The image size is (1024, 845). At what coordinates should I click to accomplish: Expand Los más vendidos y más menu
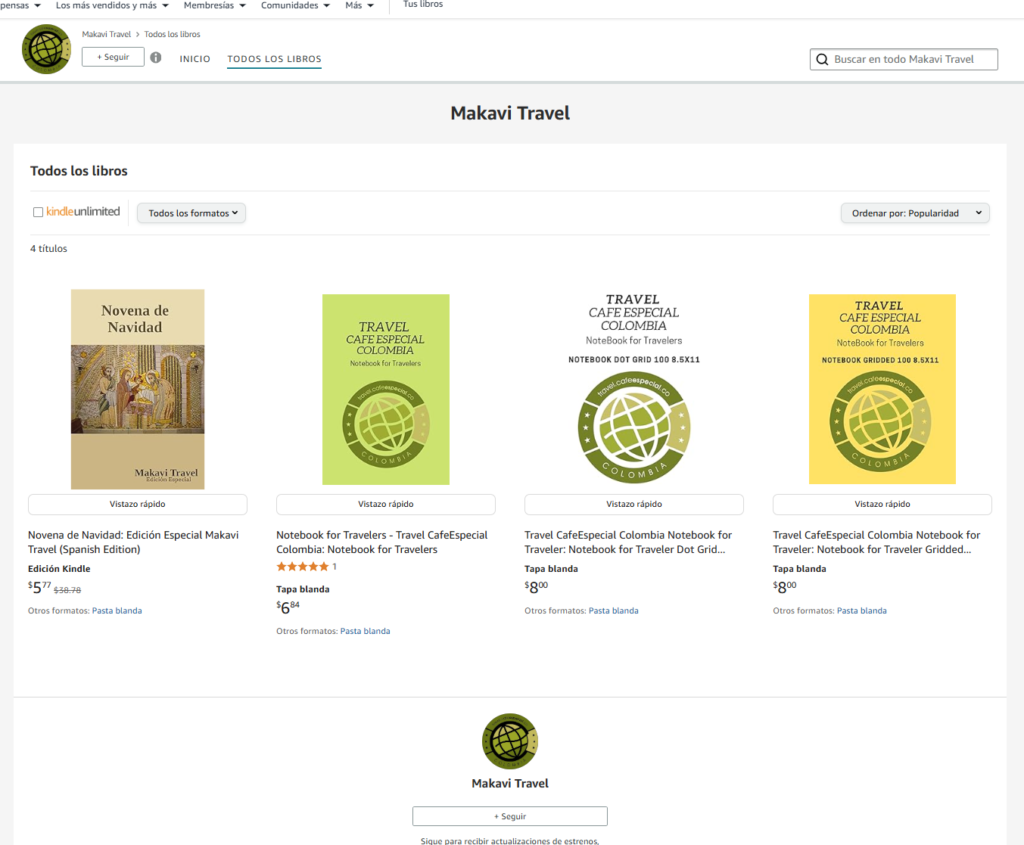(112, 5)
